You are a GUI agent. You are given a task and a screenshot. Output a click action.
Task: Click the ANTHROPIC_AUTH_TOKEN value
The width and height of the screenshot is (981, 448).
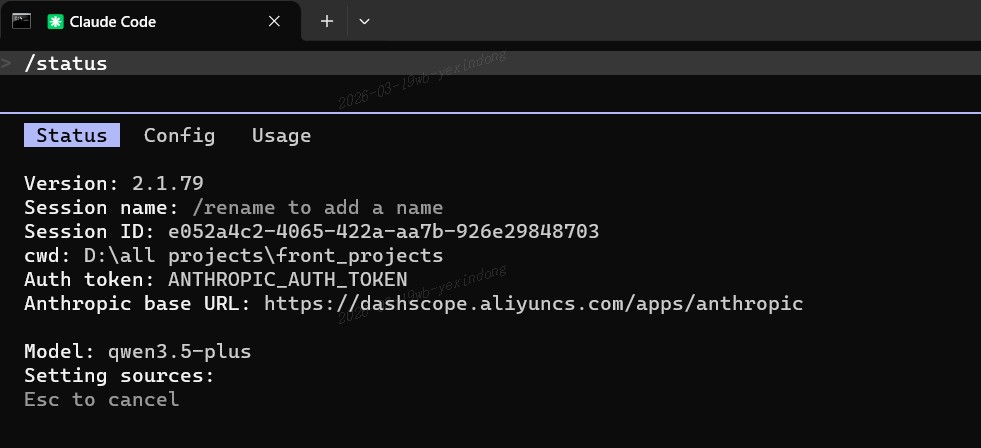pos(288,280)
